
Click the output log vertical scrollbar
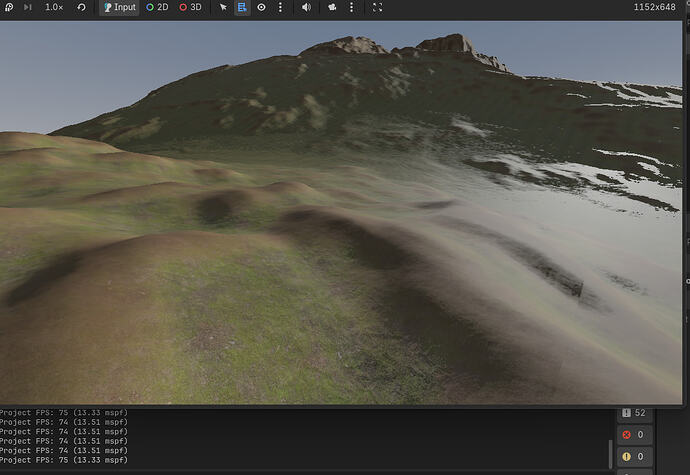pos(610,454)
